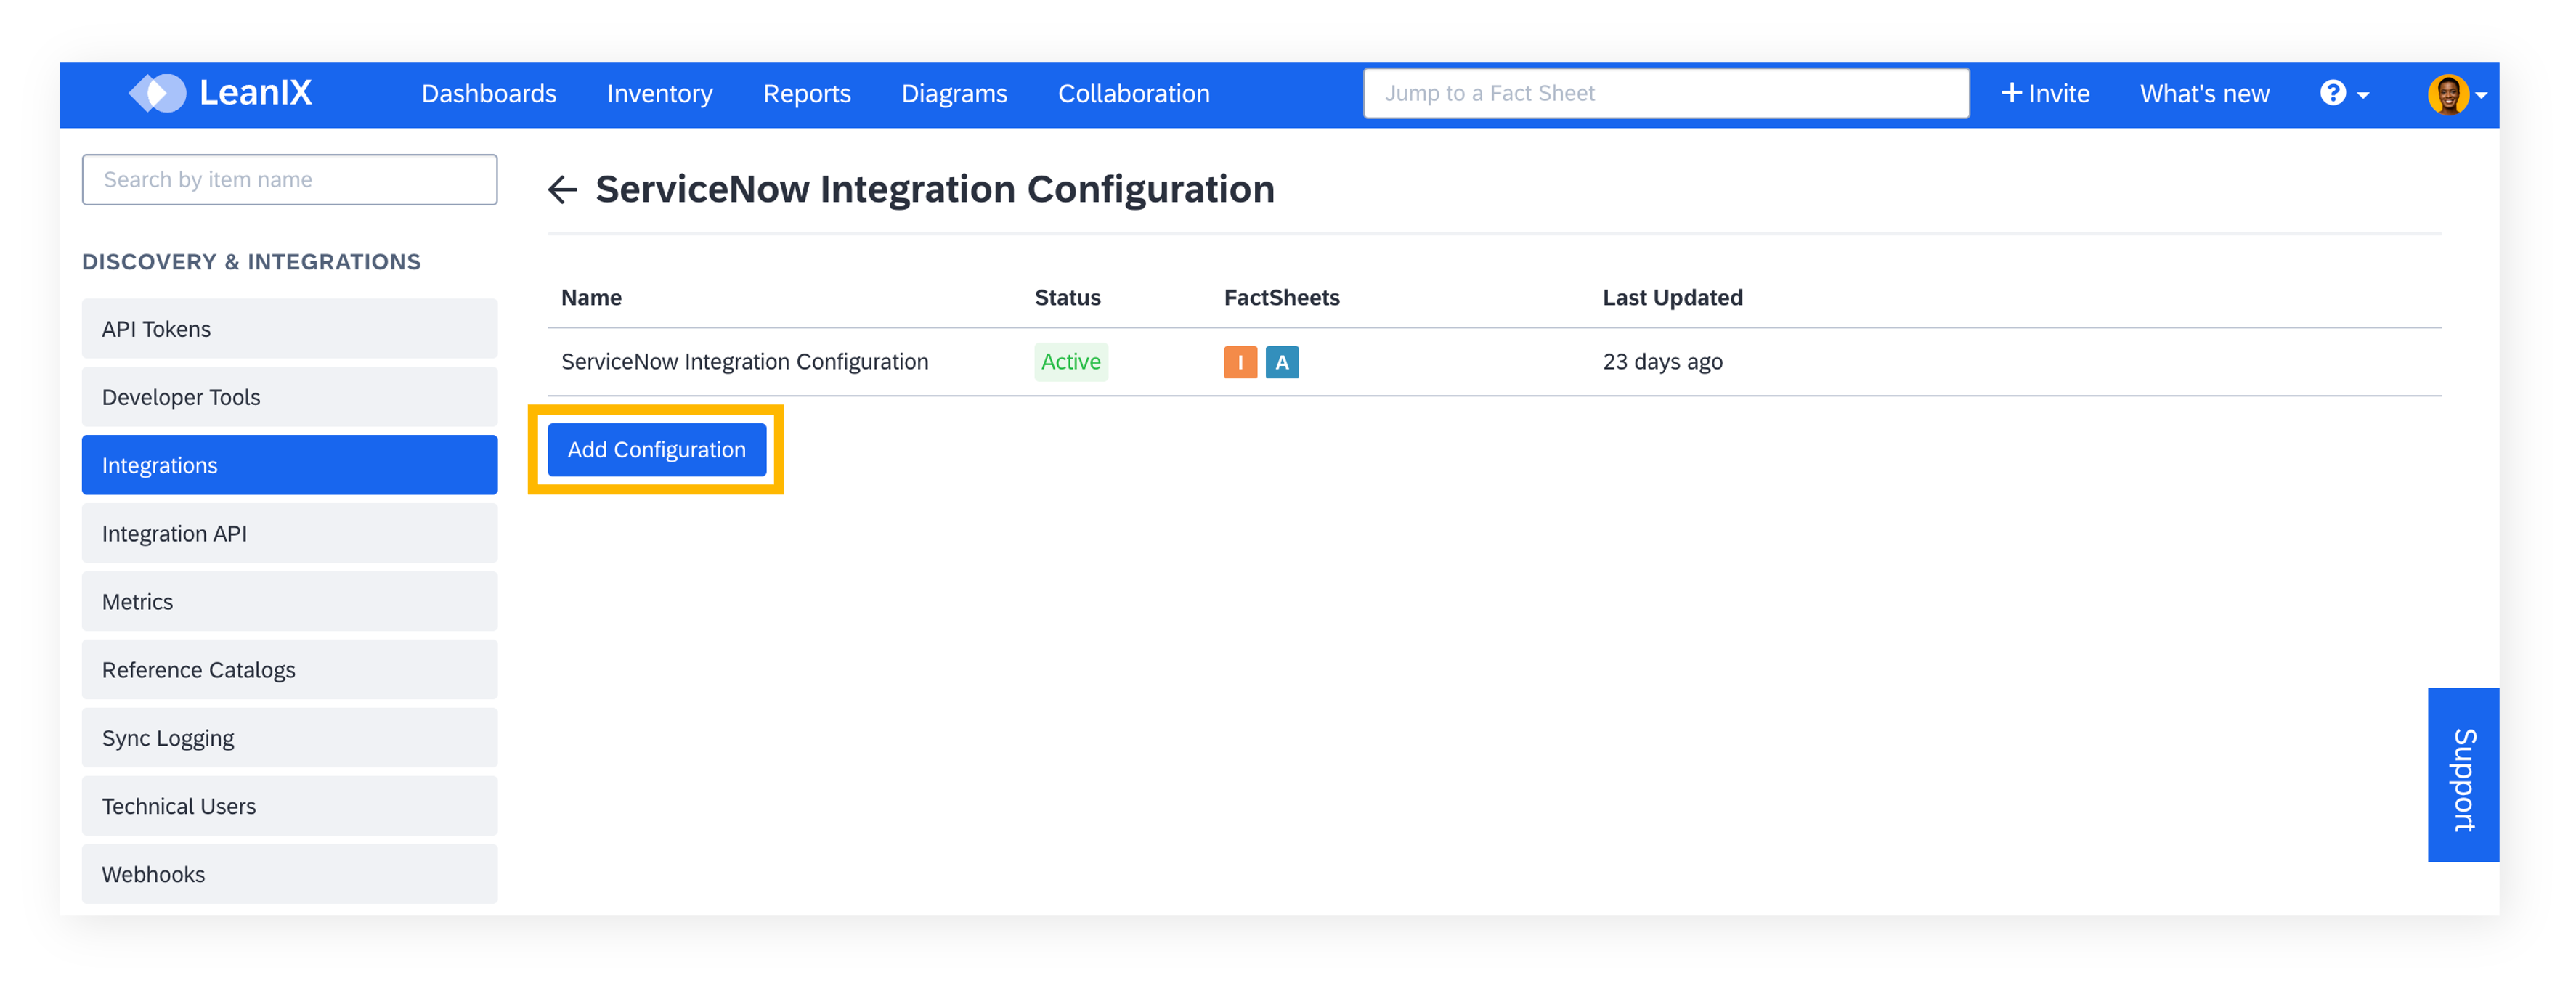Open the Inventory menu
The image size is (2576, 991).
click(x=660, y=94)
